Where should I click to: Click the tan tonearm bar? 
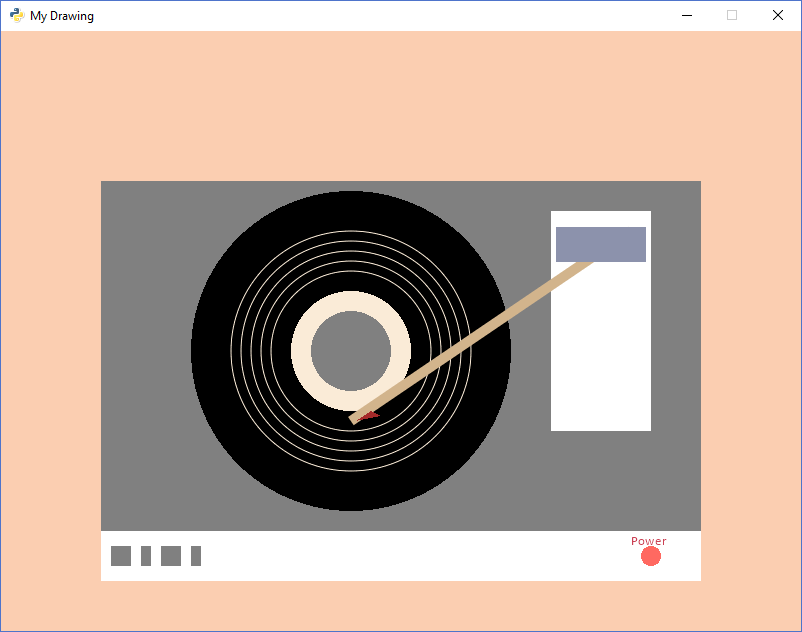470,342
